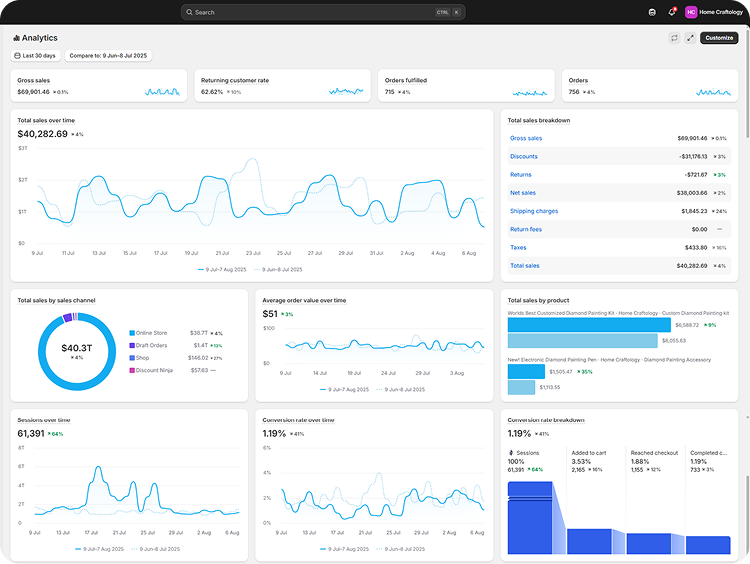Focus the Search input field

(323, 12)
